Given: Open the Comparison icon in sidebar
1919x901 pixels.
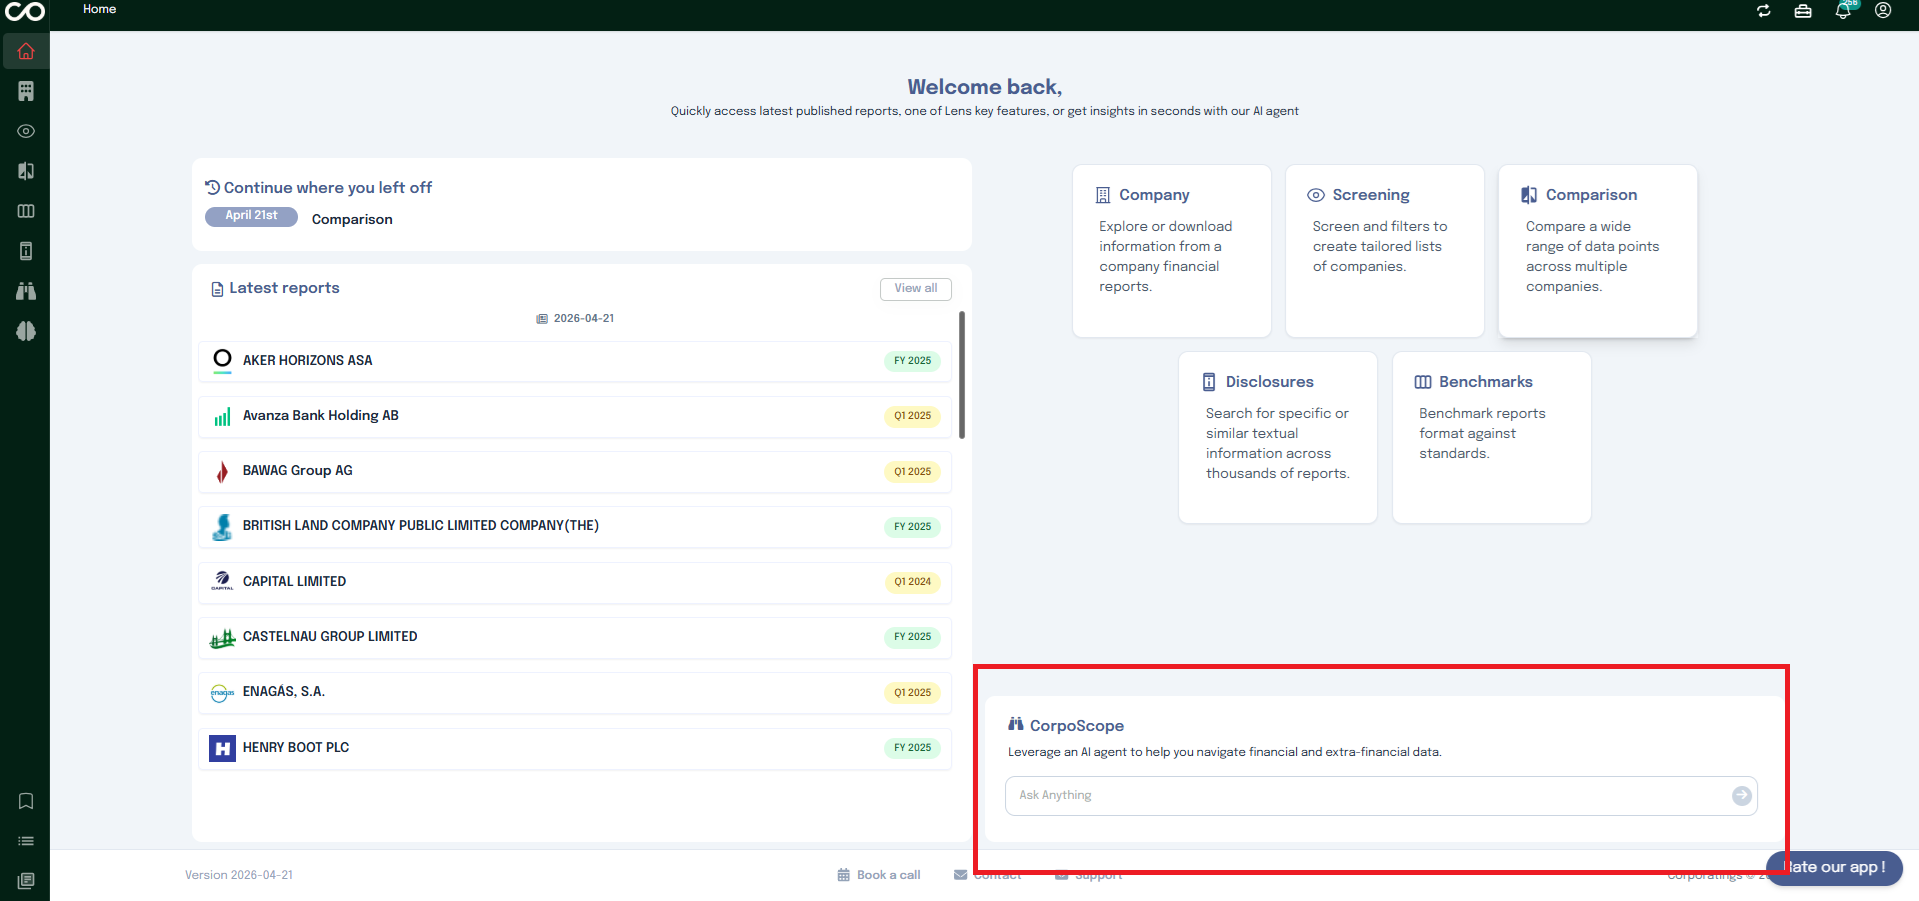Looking at the screenshot, I should (x=26, y=171).
